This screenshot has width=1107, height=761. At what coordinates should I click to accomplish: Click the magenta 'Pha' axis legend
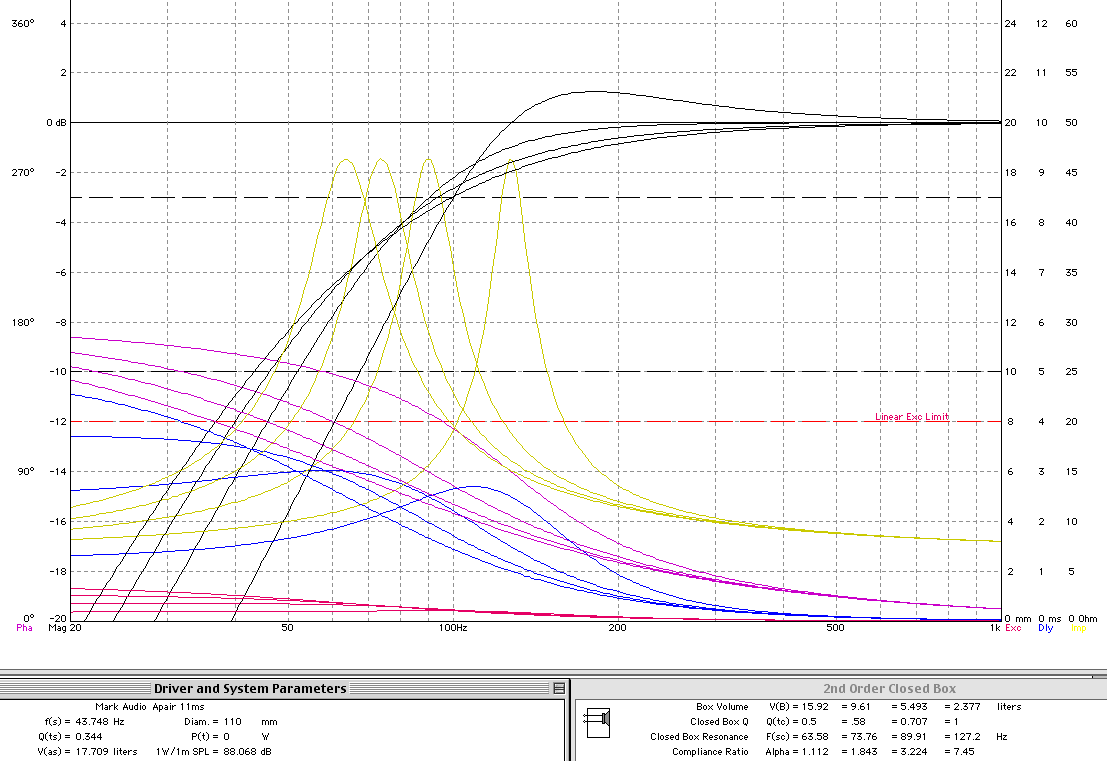pyautogui.click(x=25, y=628)
